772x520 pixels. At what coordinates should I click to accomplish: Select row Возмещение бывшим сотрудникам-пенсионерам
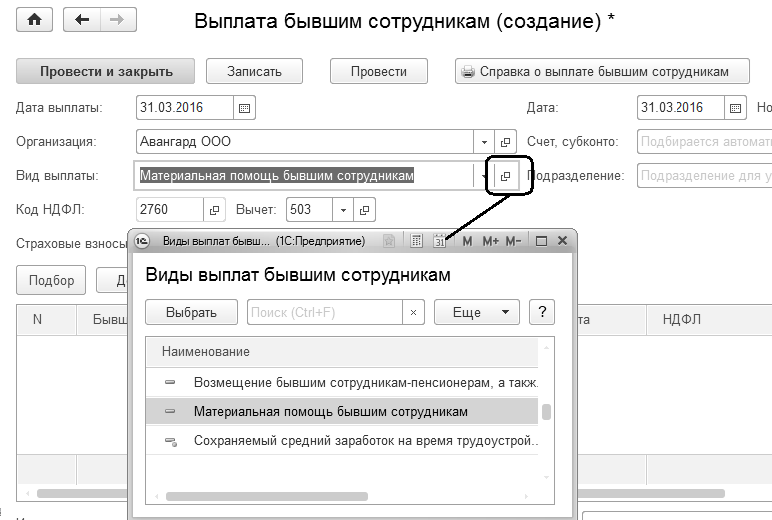(342, 383)
